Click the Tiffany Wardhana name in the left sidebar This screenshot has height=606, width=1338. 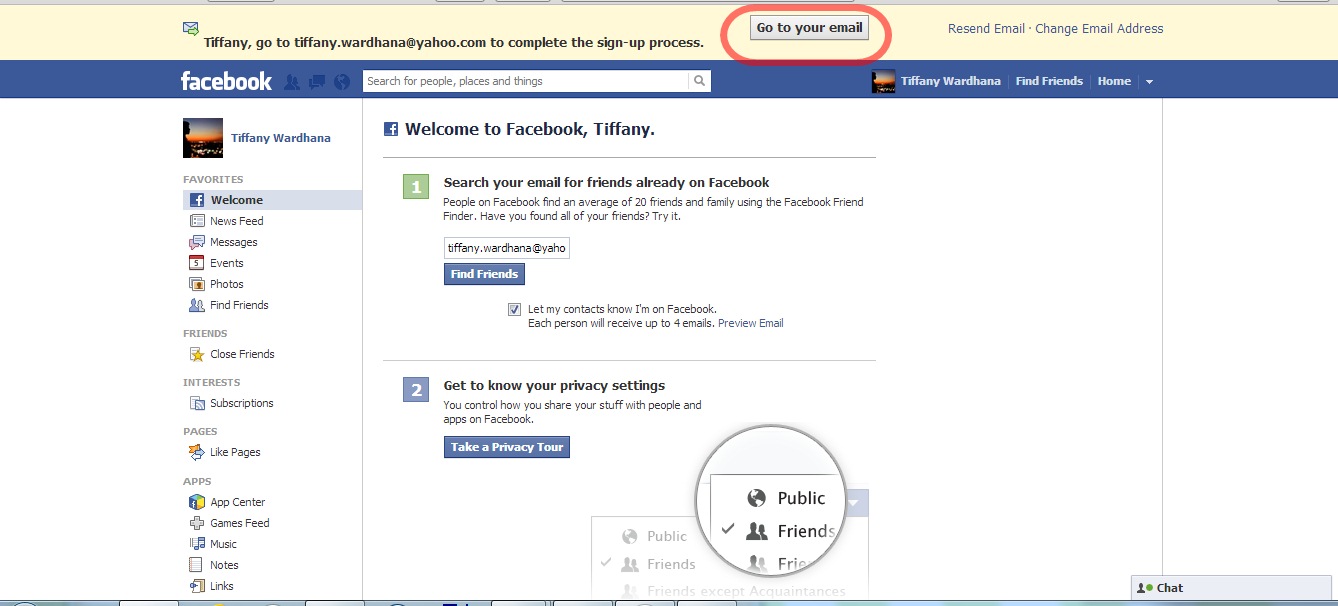[x=281, y=138]
